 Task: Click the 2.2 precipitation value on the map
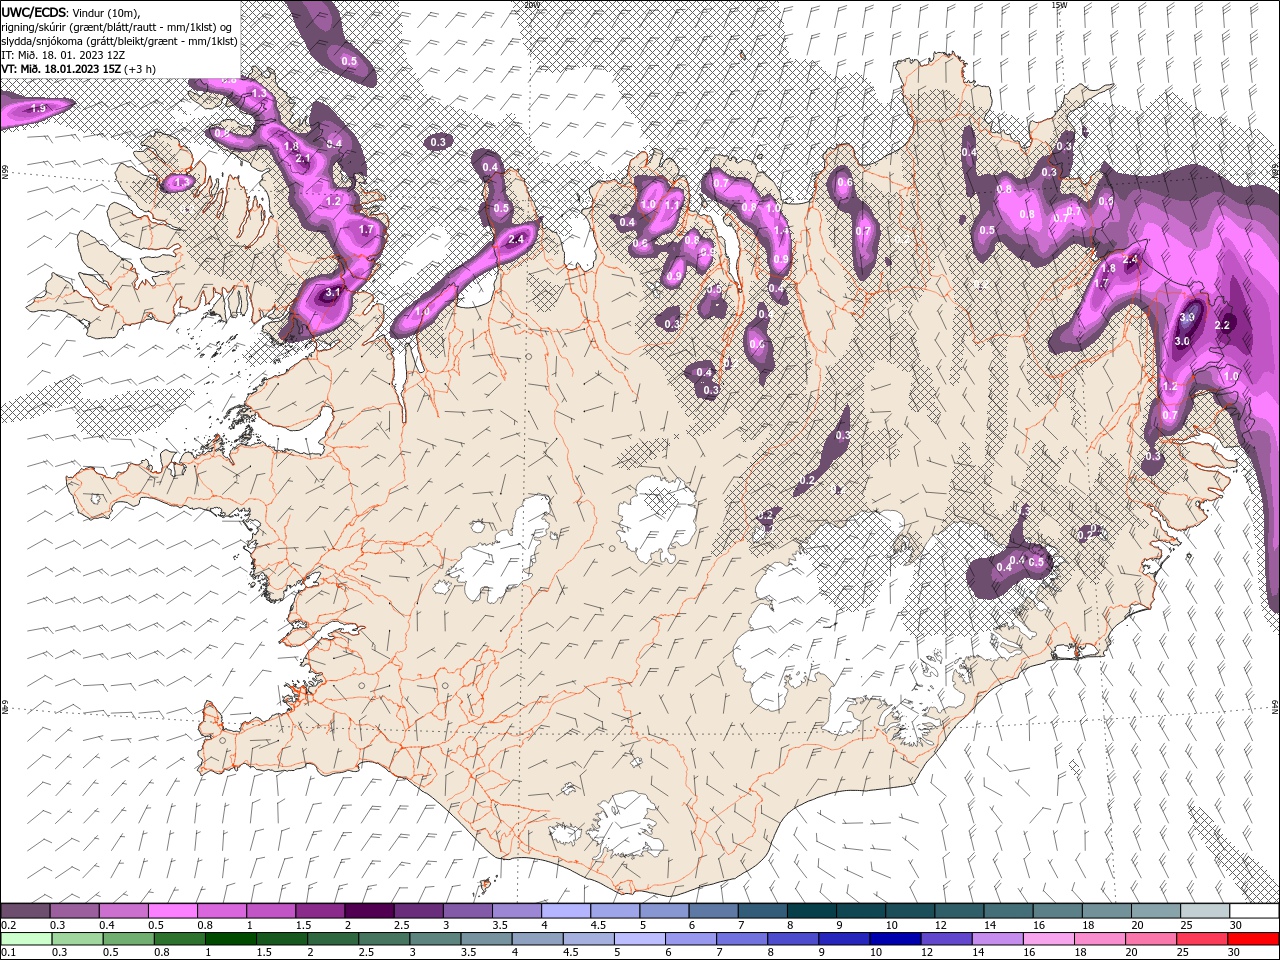[1222, 326]
